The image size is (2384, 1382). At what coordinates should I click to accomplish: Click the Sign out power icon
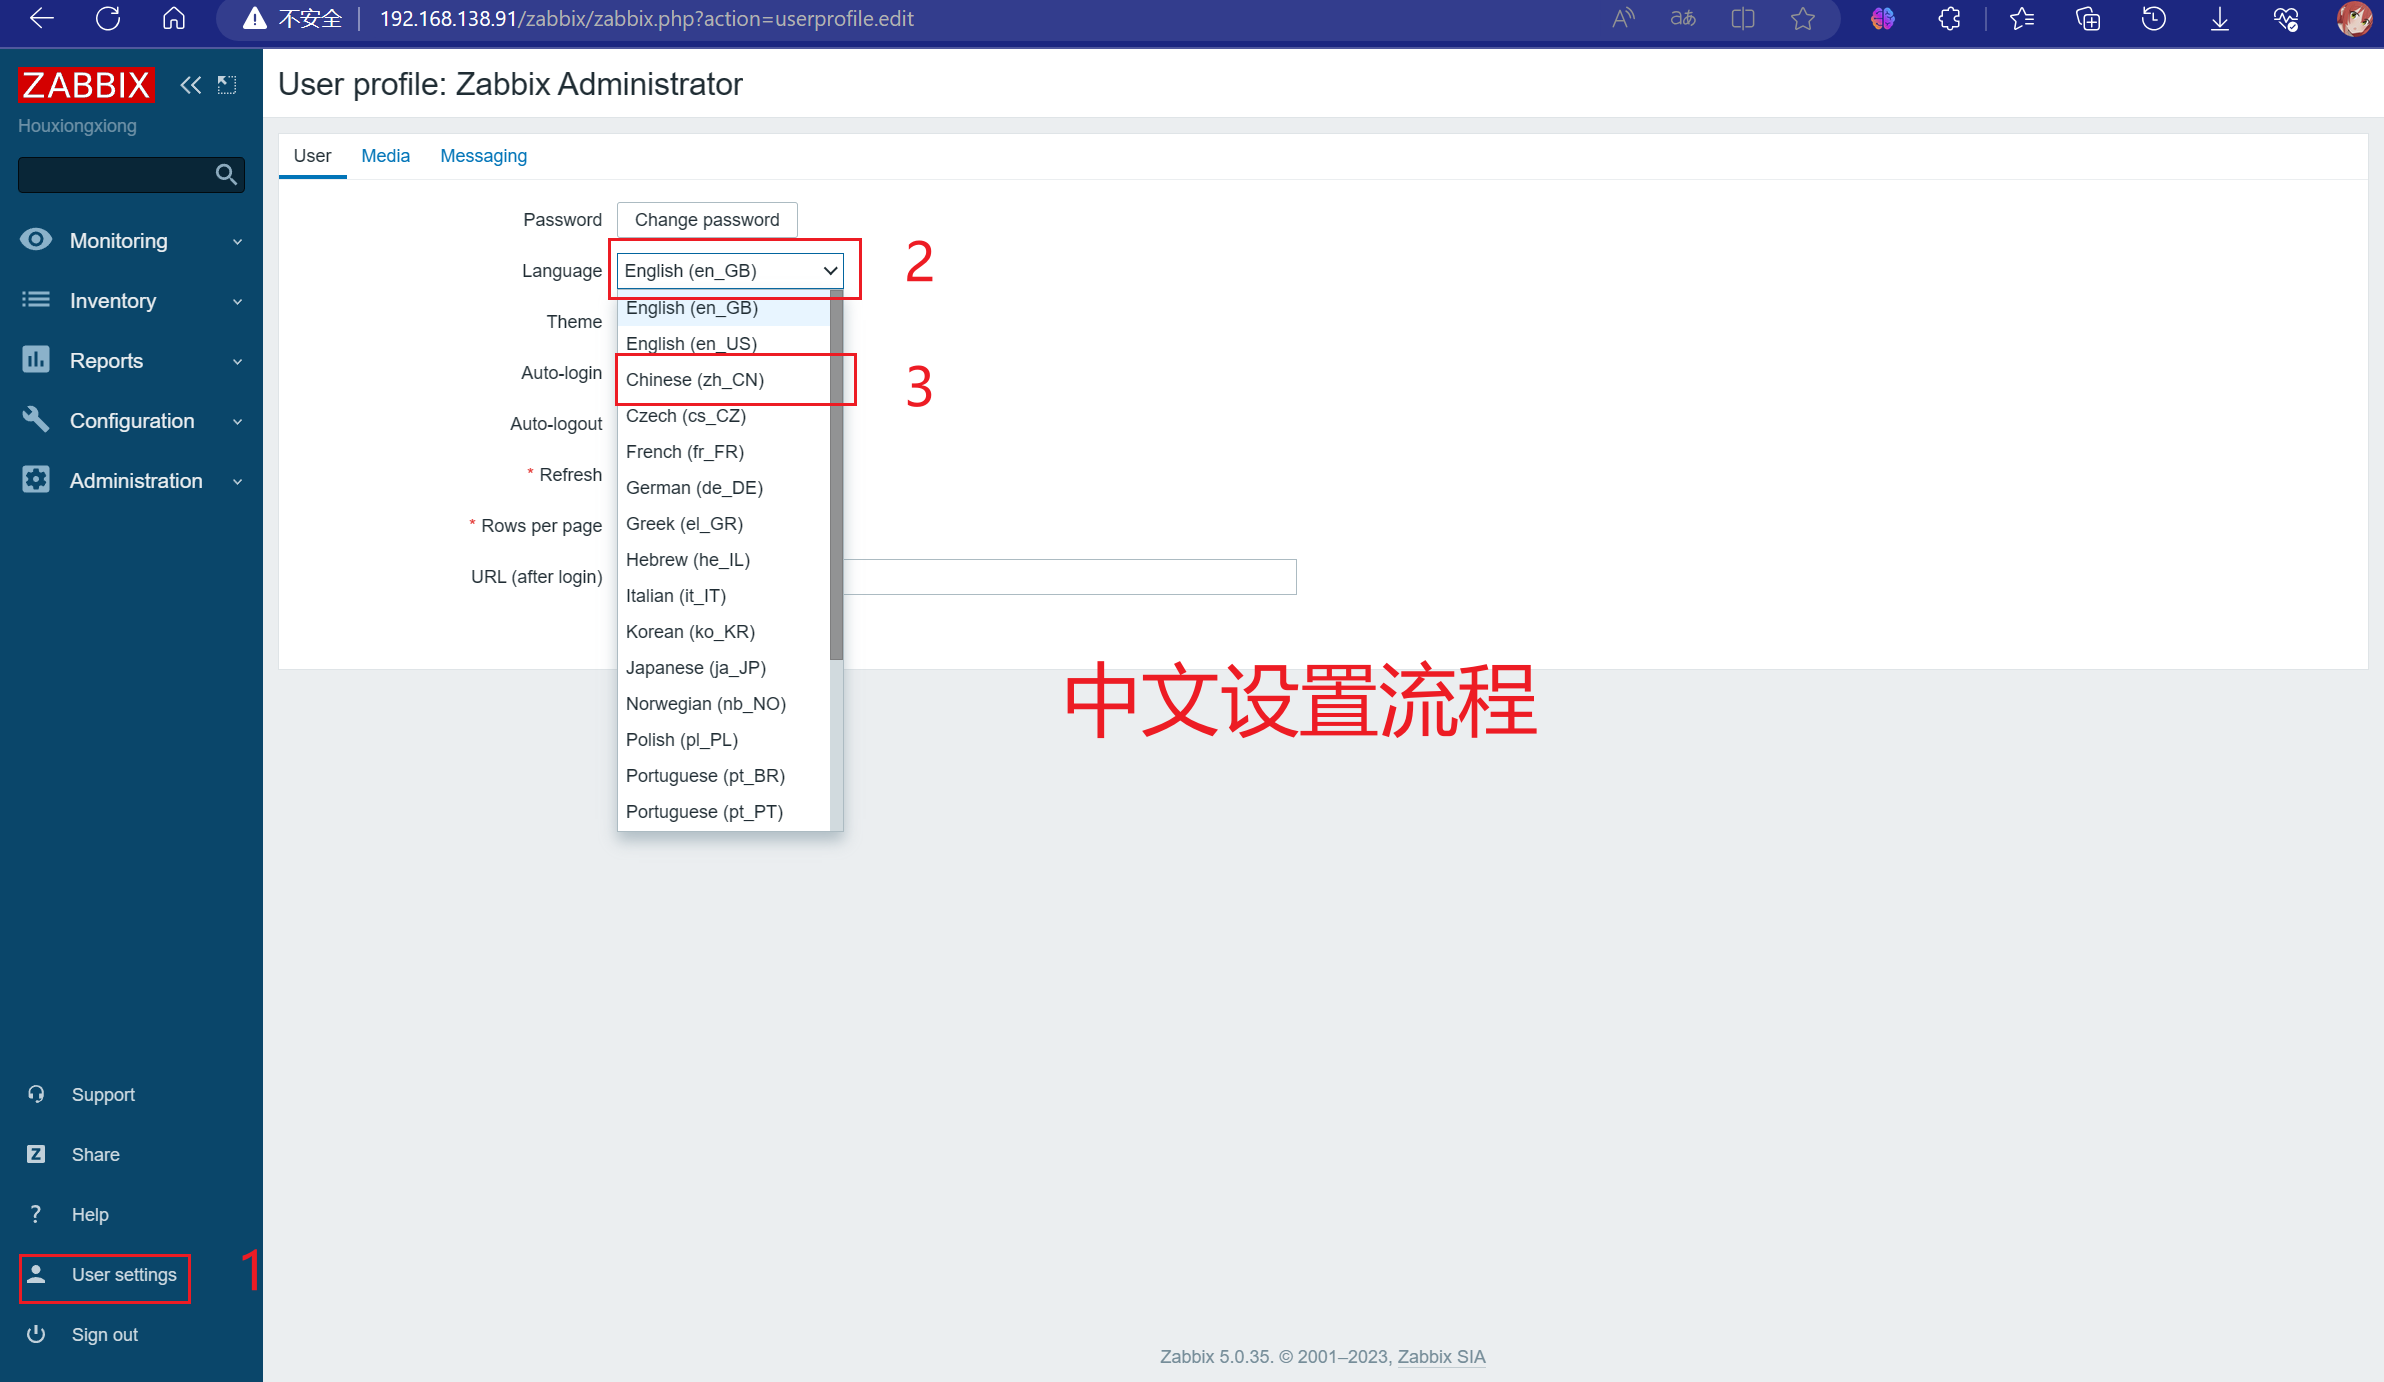coord(36,1334)
